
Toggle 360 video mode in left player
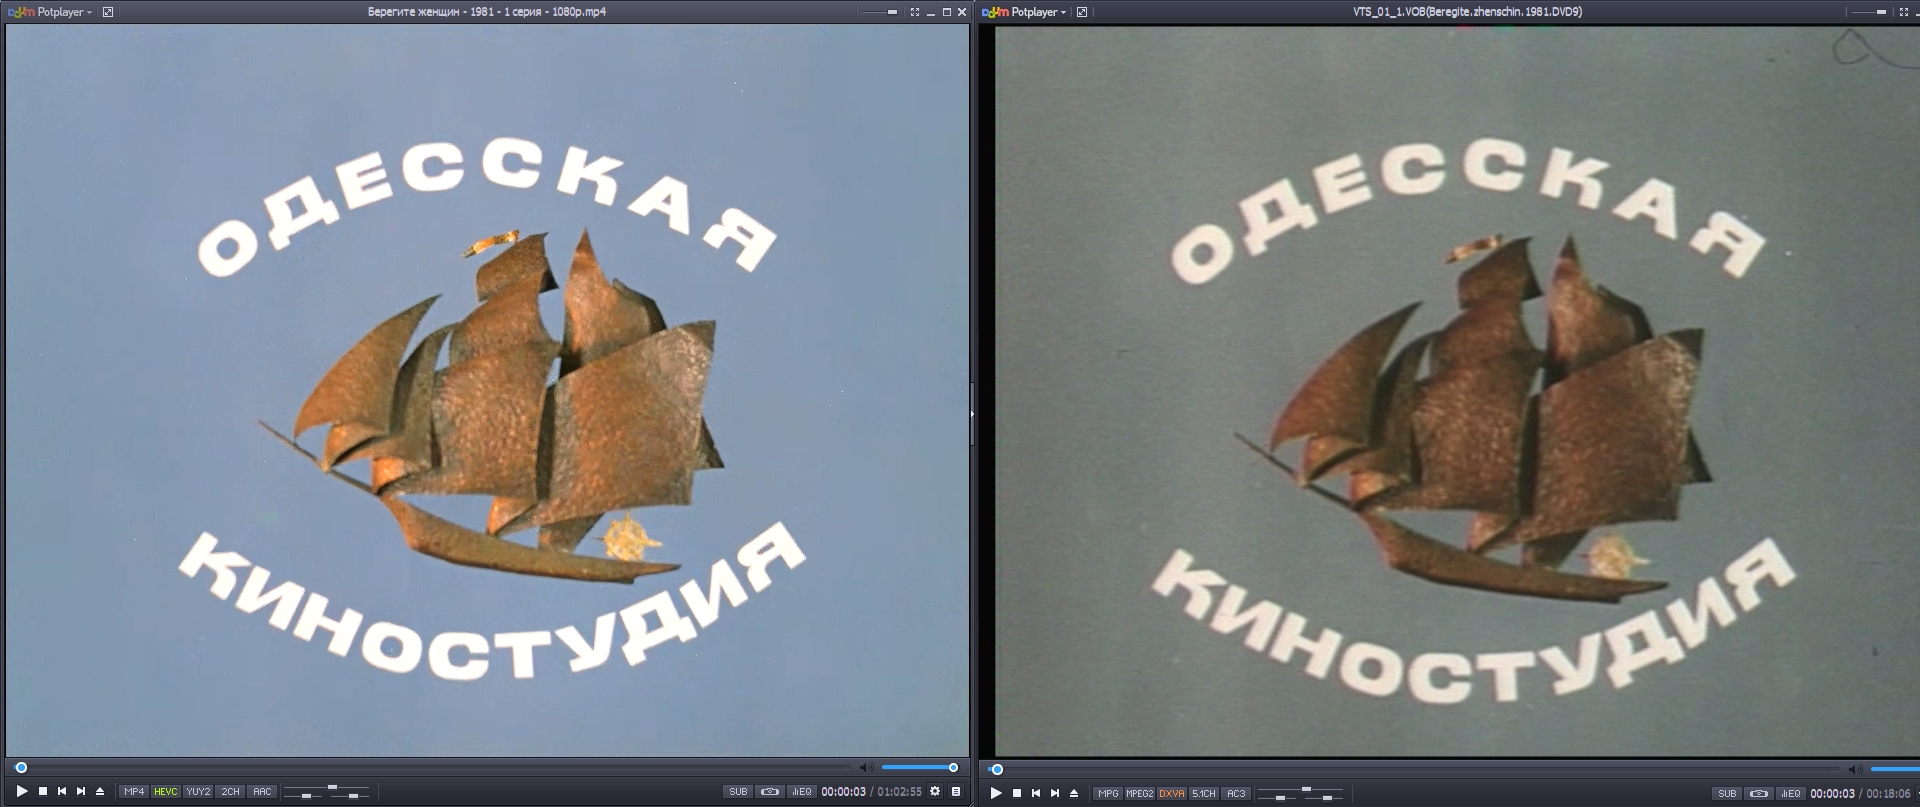click(770, 791)
